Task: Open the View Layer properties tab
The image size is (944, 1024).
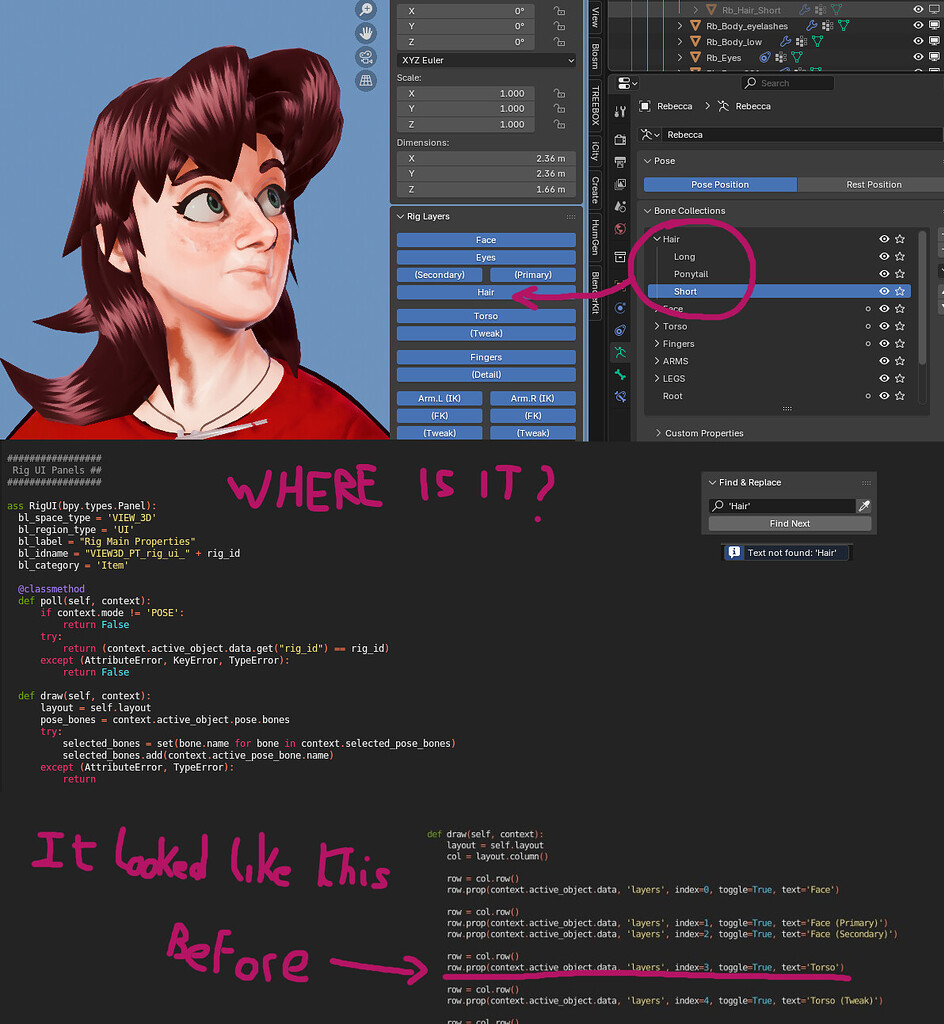Action: pos(620,184)
